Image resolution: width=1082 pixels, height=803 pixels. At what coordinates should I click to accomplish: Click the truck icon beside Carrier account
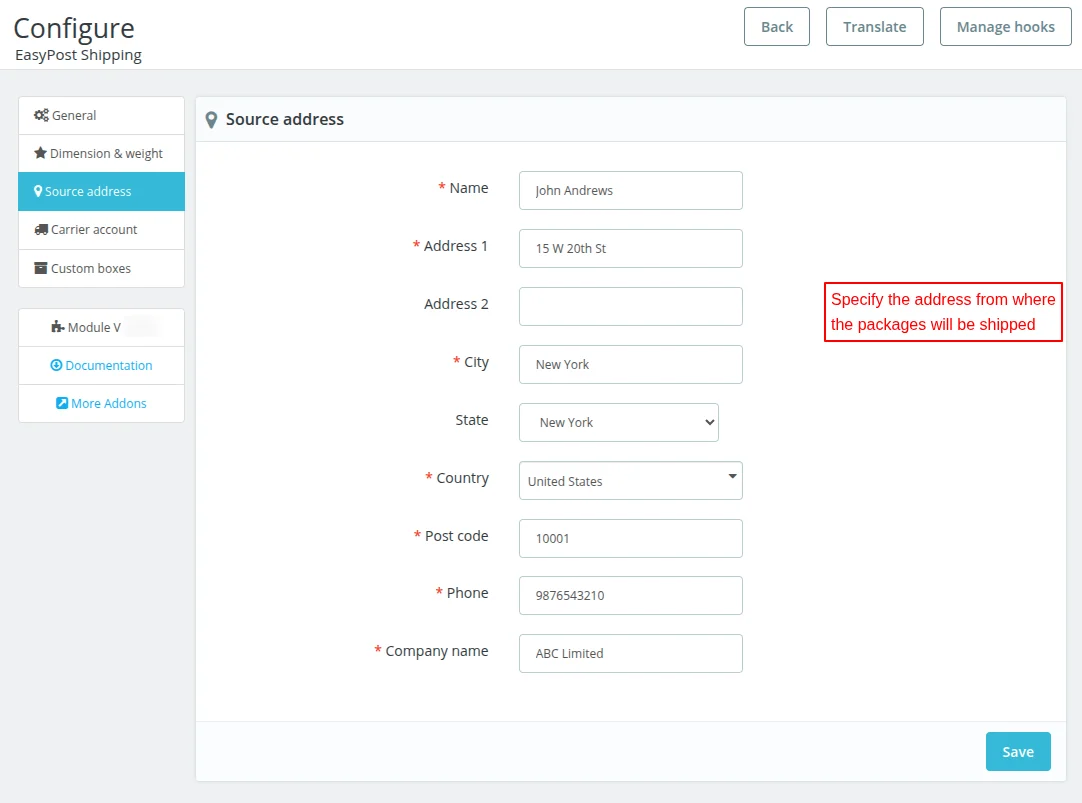[x=41, y=229]
